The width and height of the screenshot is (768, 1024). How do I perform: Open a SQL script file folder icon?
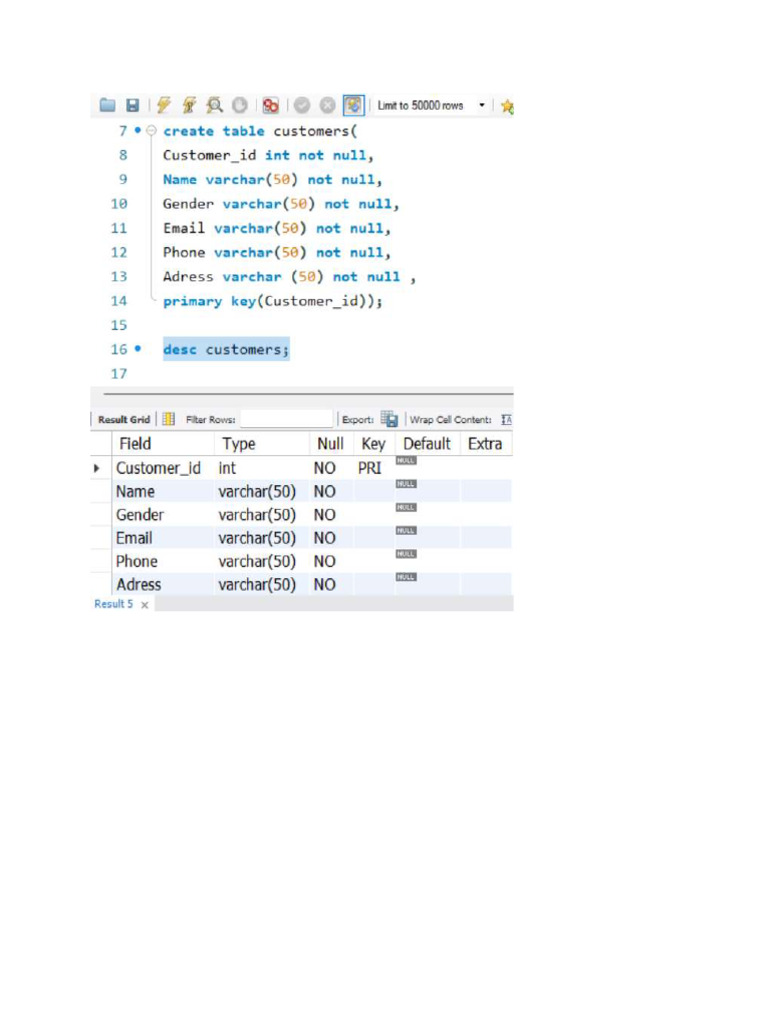(108, 105)
